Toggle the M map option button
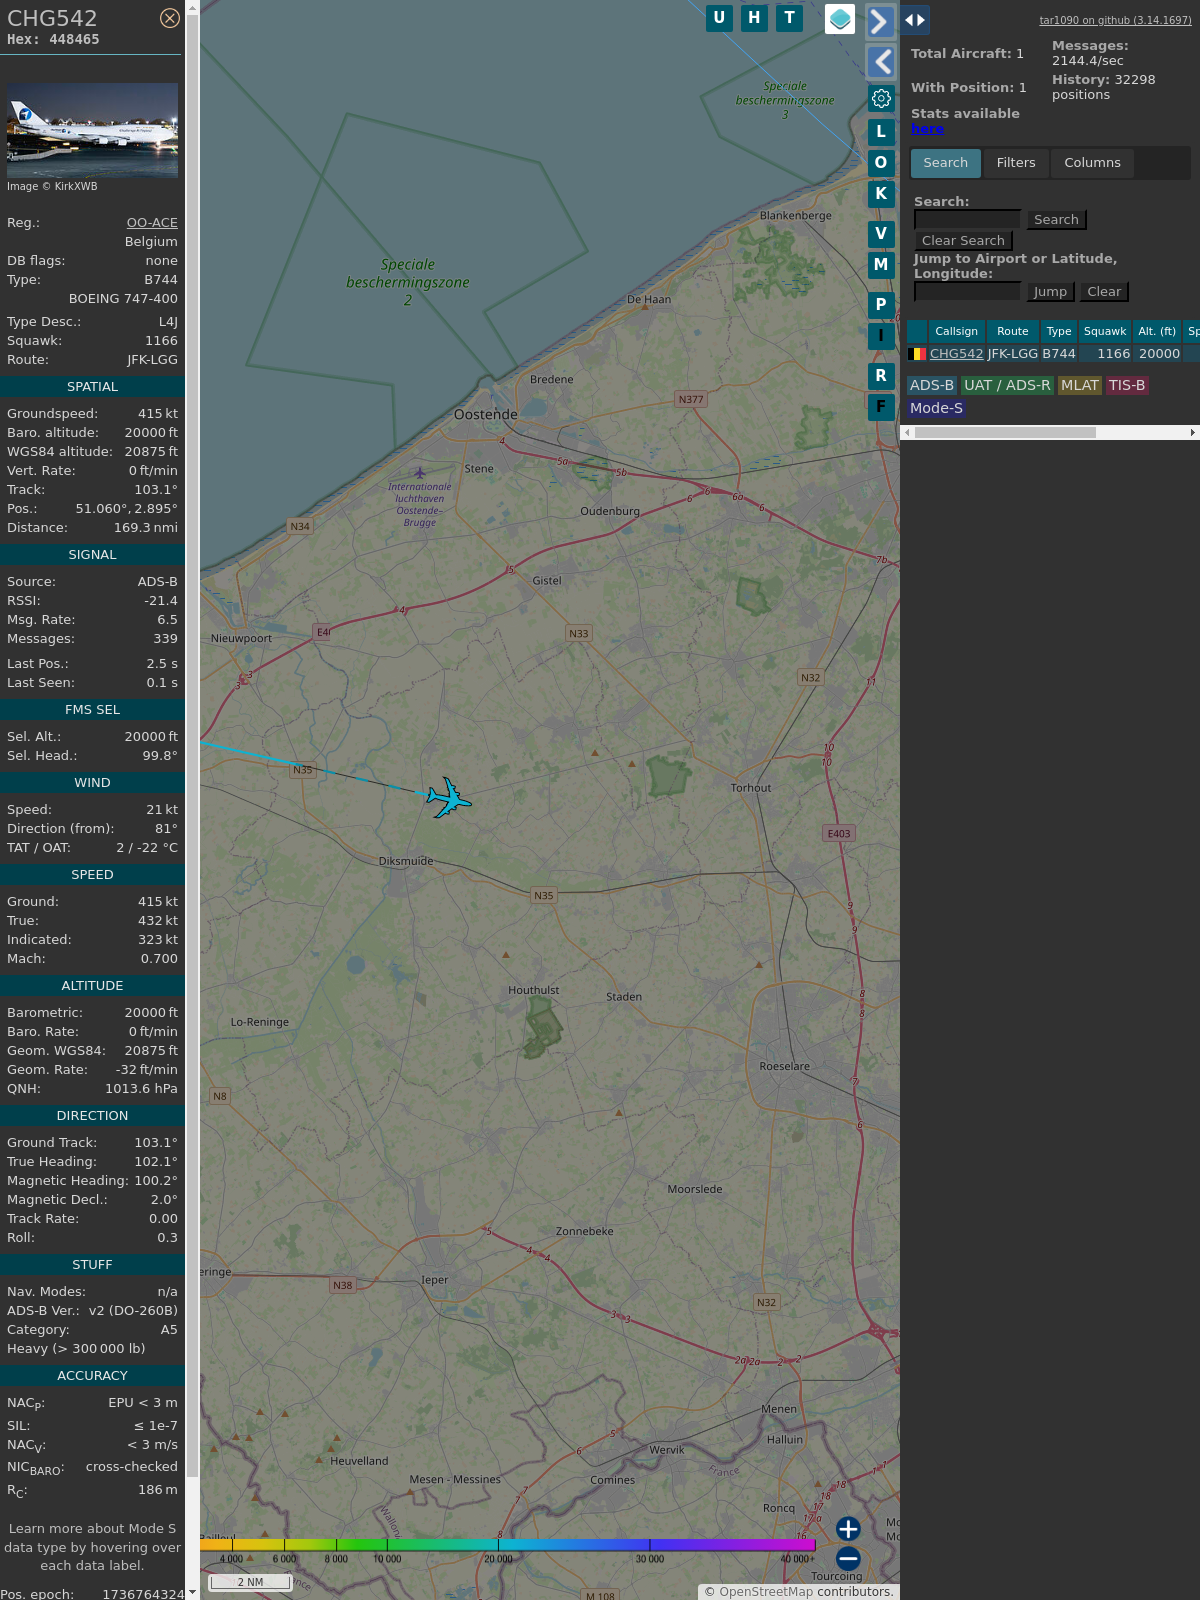The height and width of the screenshot is (1600, 1200). 881,265
